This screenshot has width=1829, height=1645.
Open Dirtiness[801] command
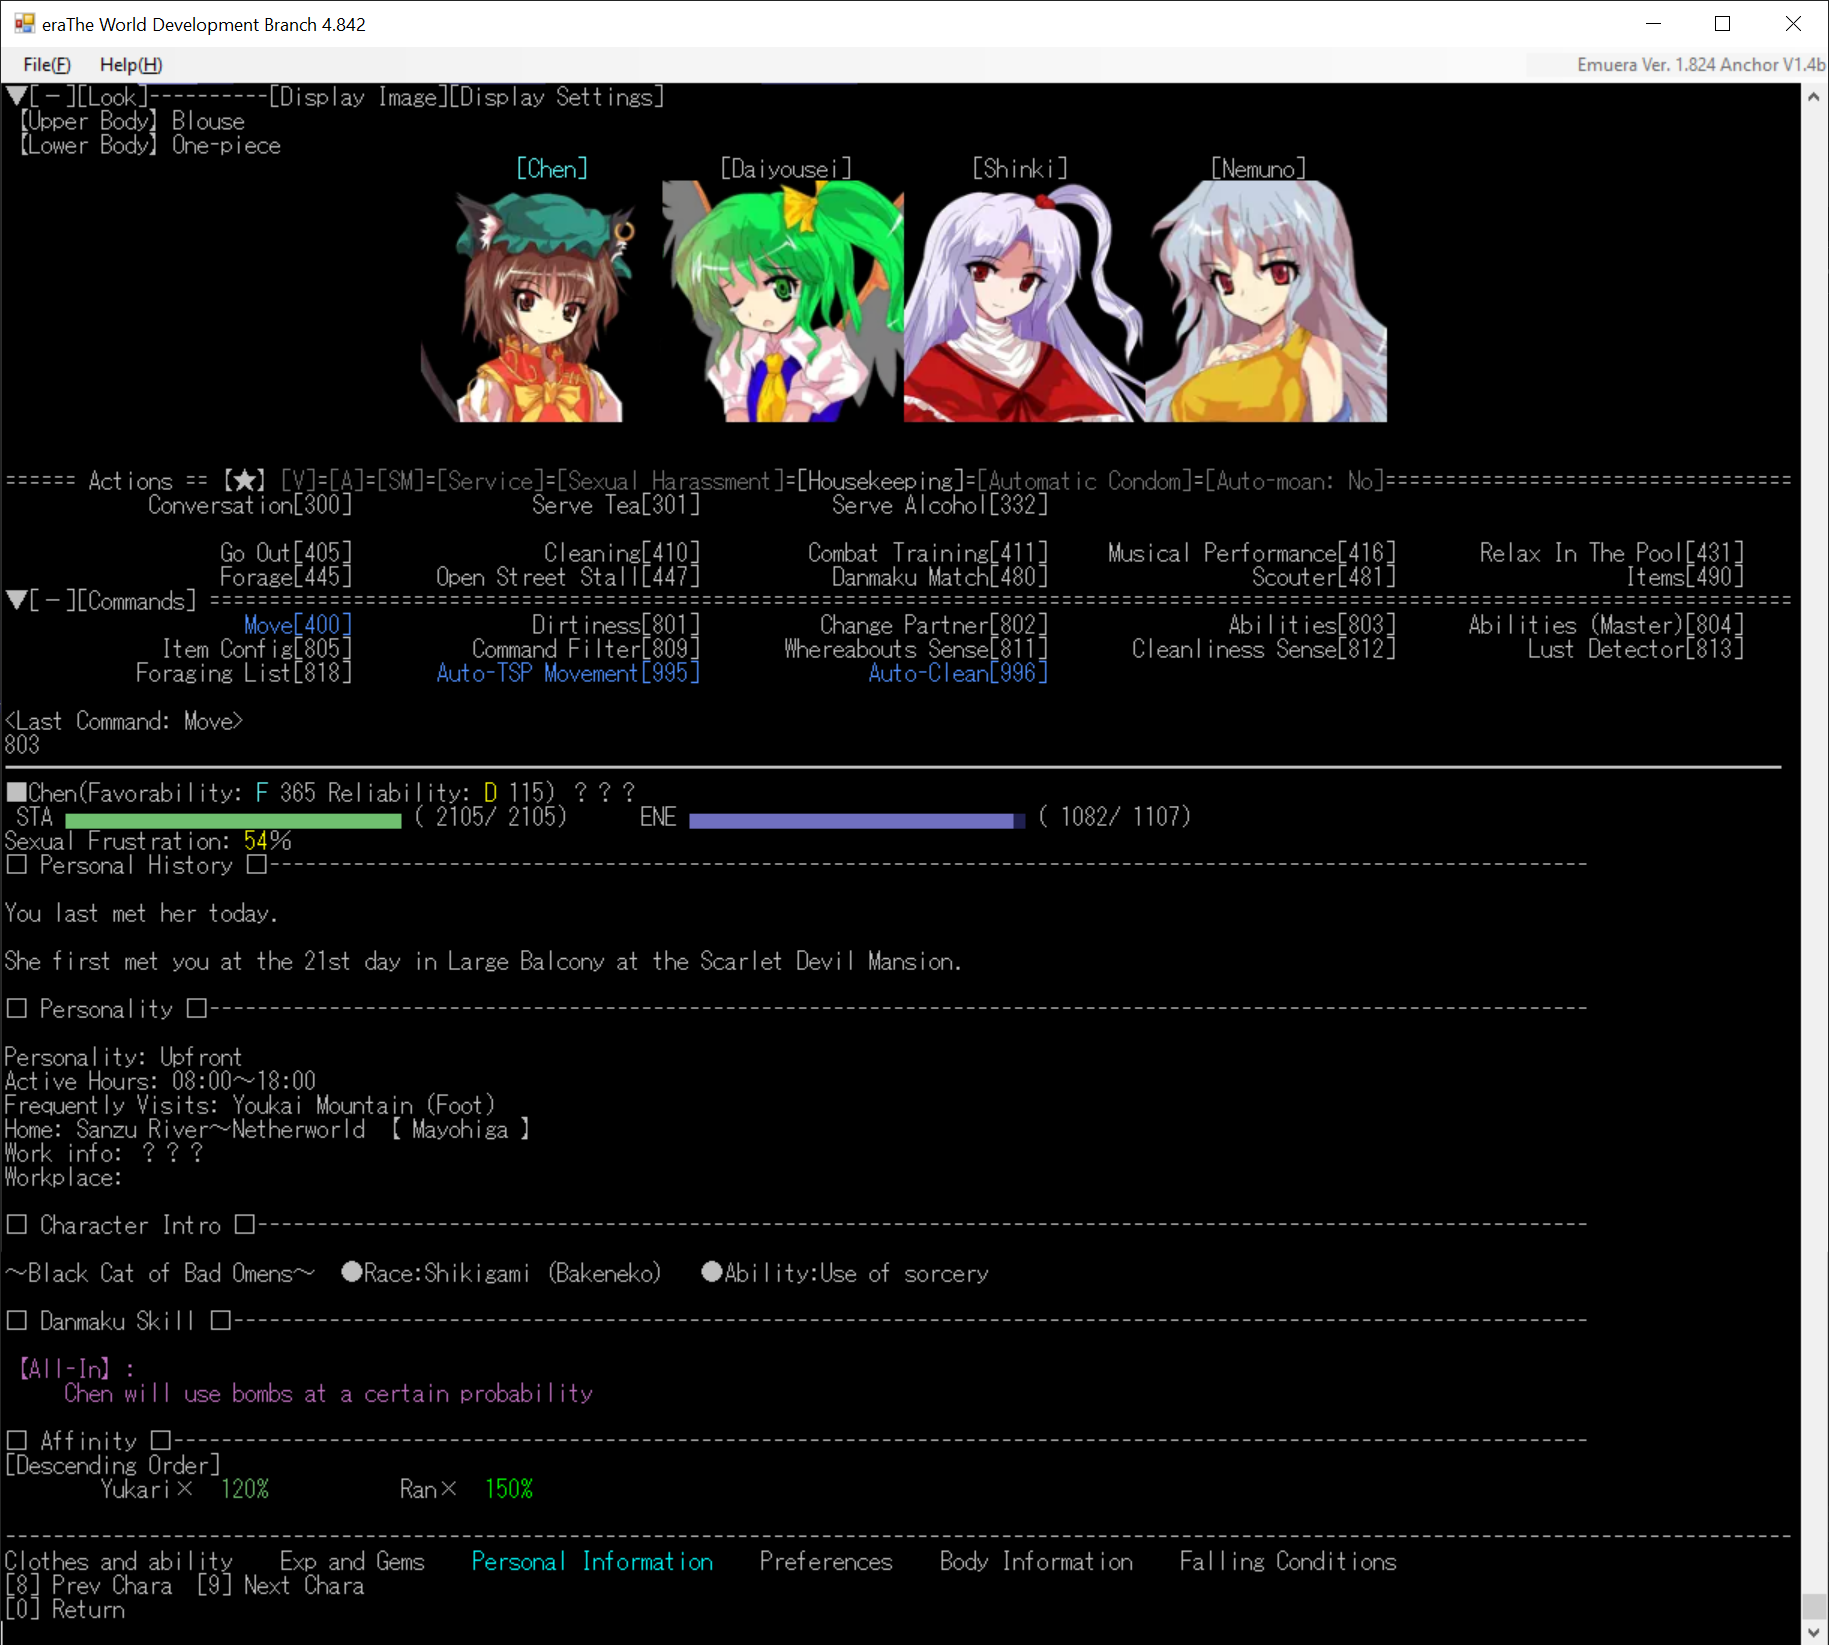(616, 625)
